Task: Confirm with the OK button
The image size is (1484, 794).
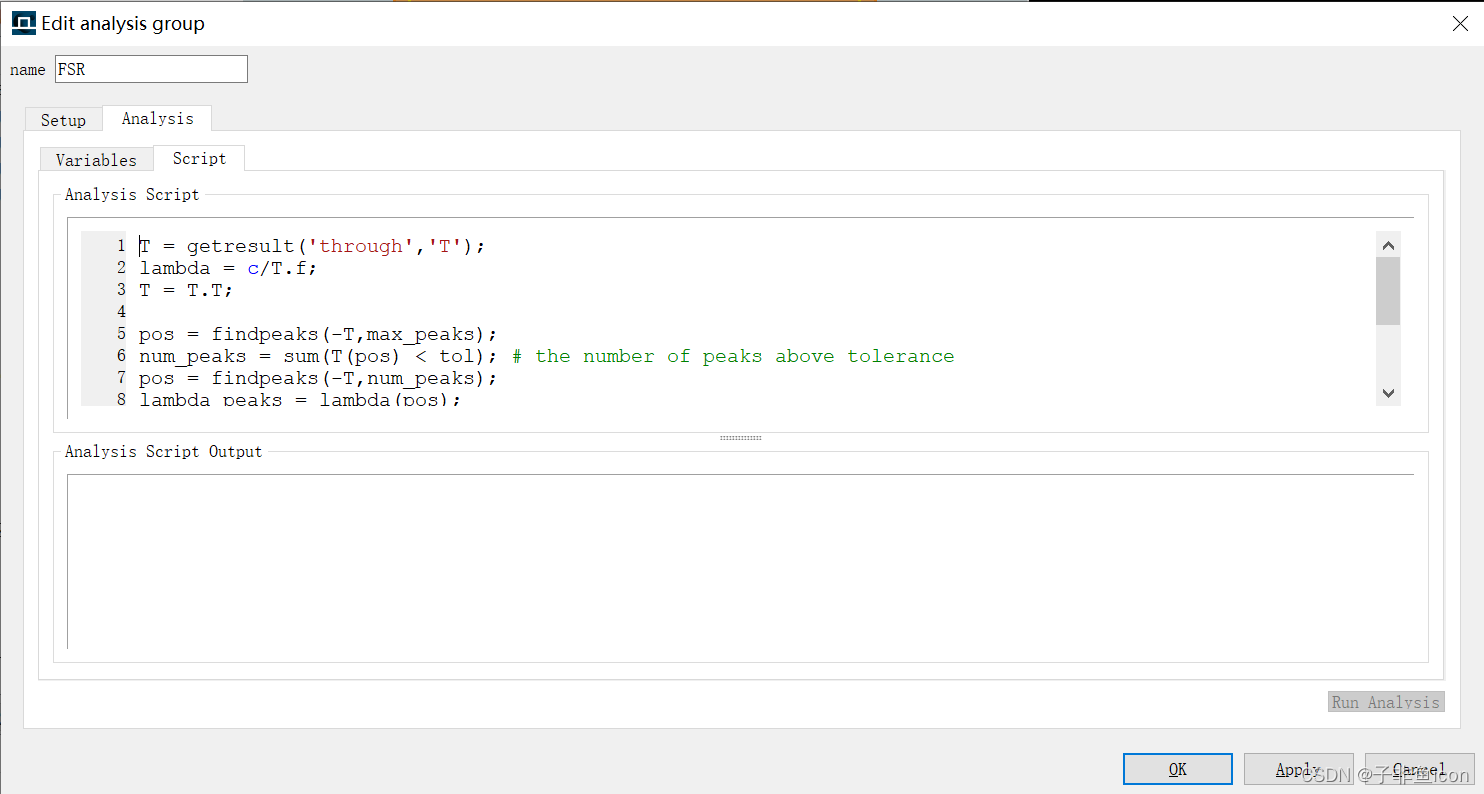Action: tap(1177, 769)
